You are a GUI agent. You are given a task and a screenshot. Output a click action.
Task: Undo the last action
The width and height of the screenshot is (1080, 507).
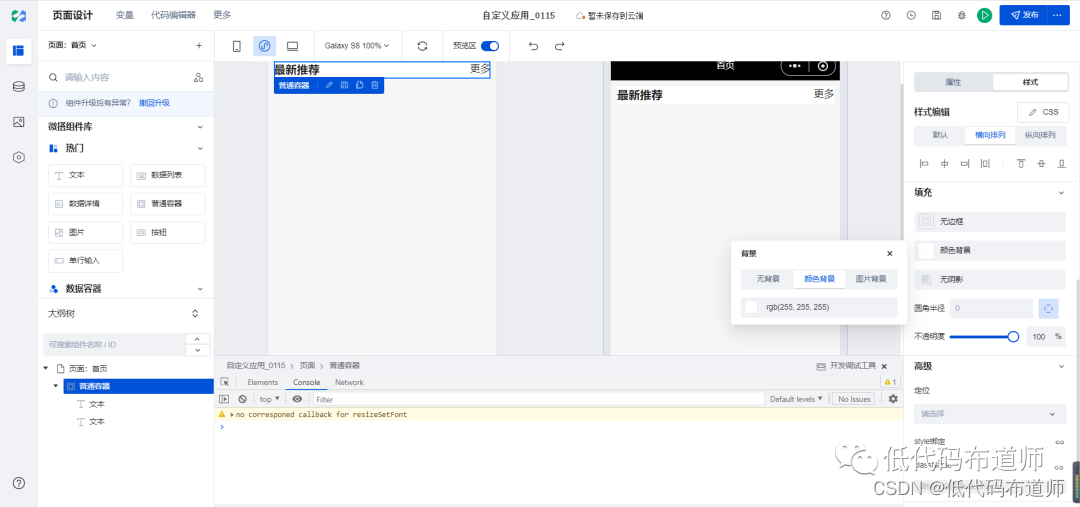(x=533, y=46)
